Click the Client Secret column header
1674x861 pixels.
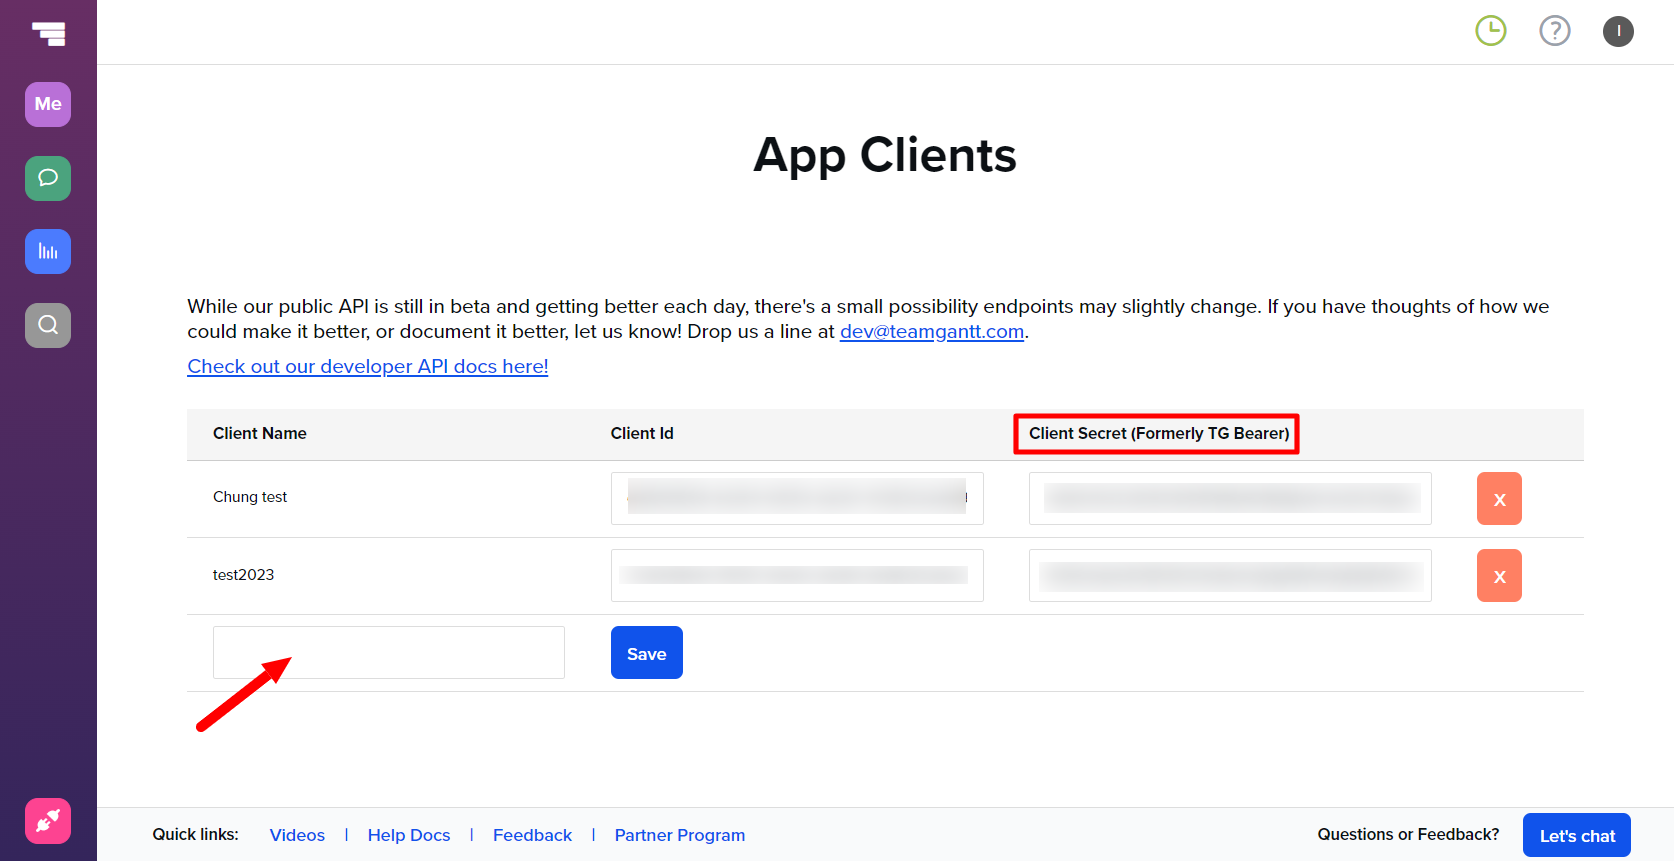coord(1159,434)
